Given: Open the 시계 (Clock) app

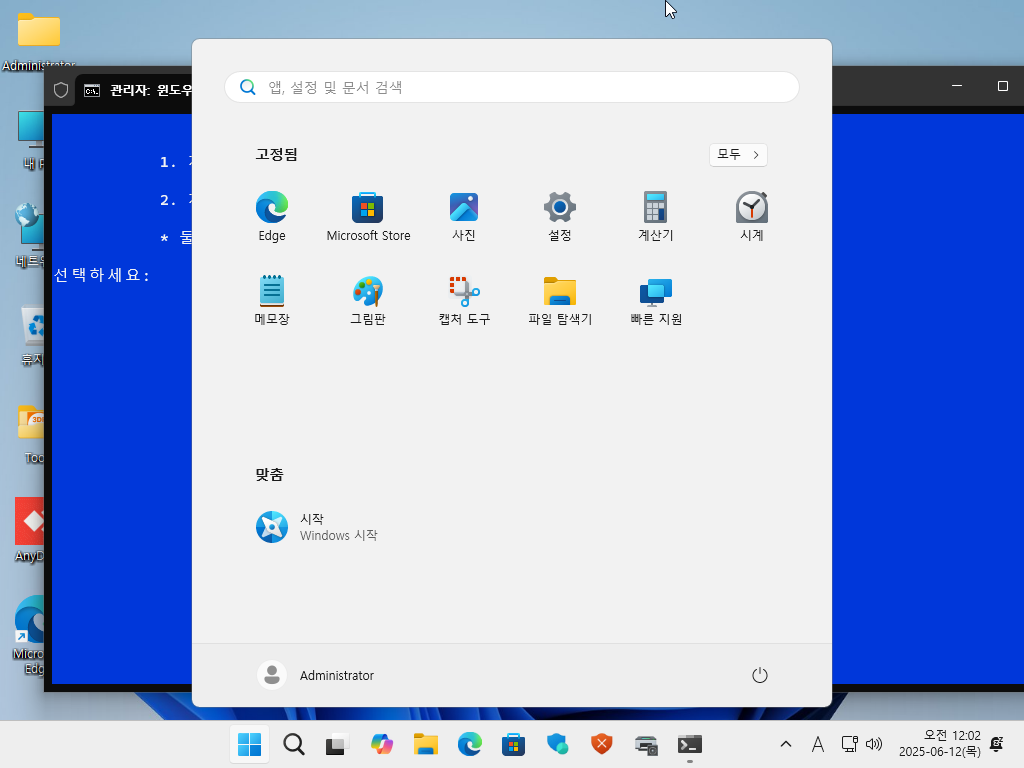Looking at the screenshot, I should [752, 217].
